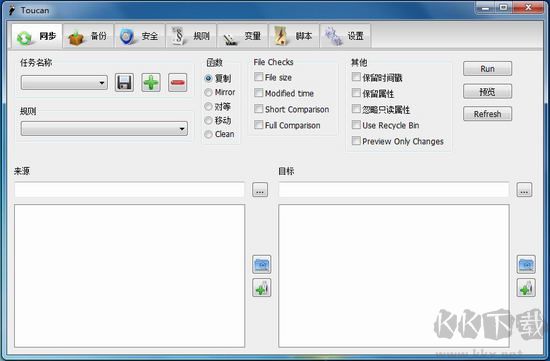Open the 设置 settings tab
Image resolution: width=550 pixels, height=361 pixels.
tap(345, 36)
